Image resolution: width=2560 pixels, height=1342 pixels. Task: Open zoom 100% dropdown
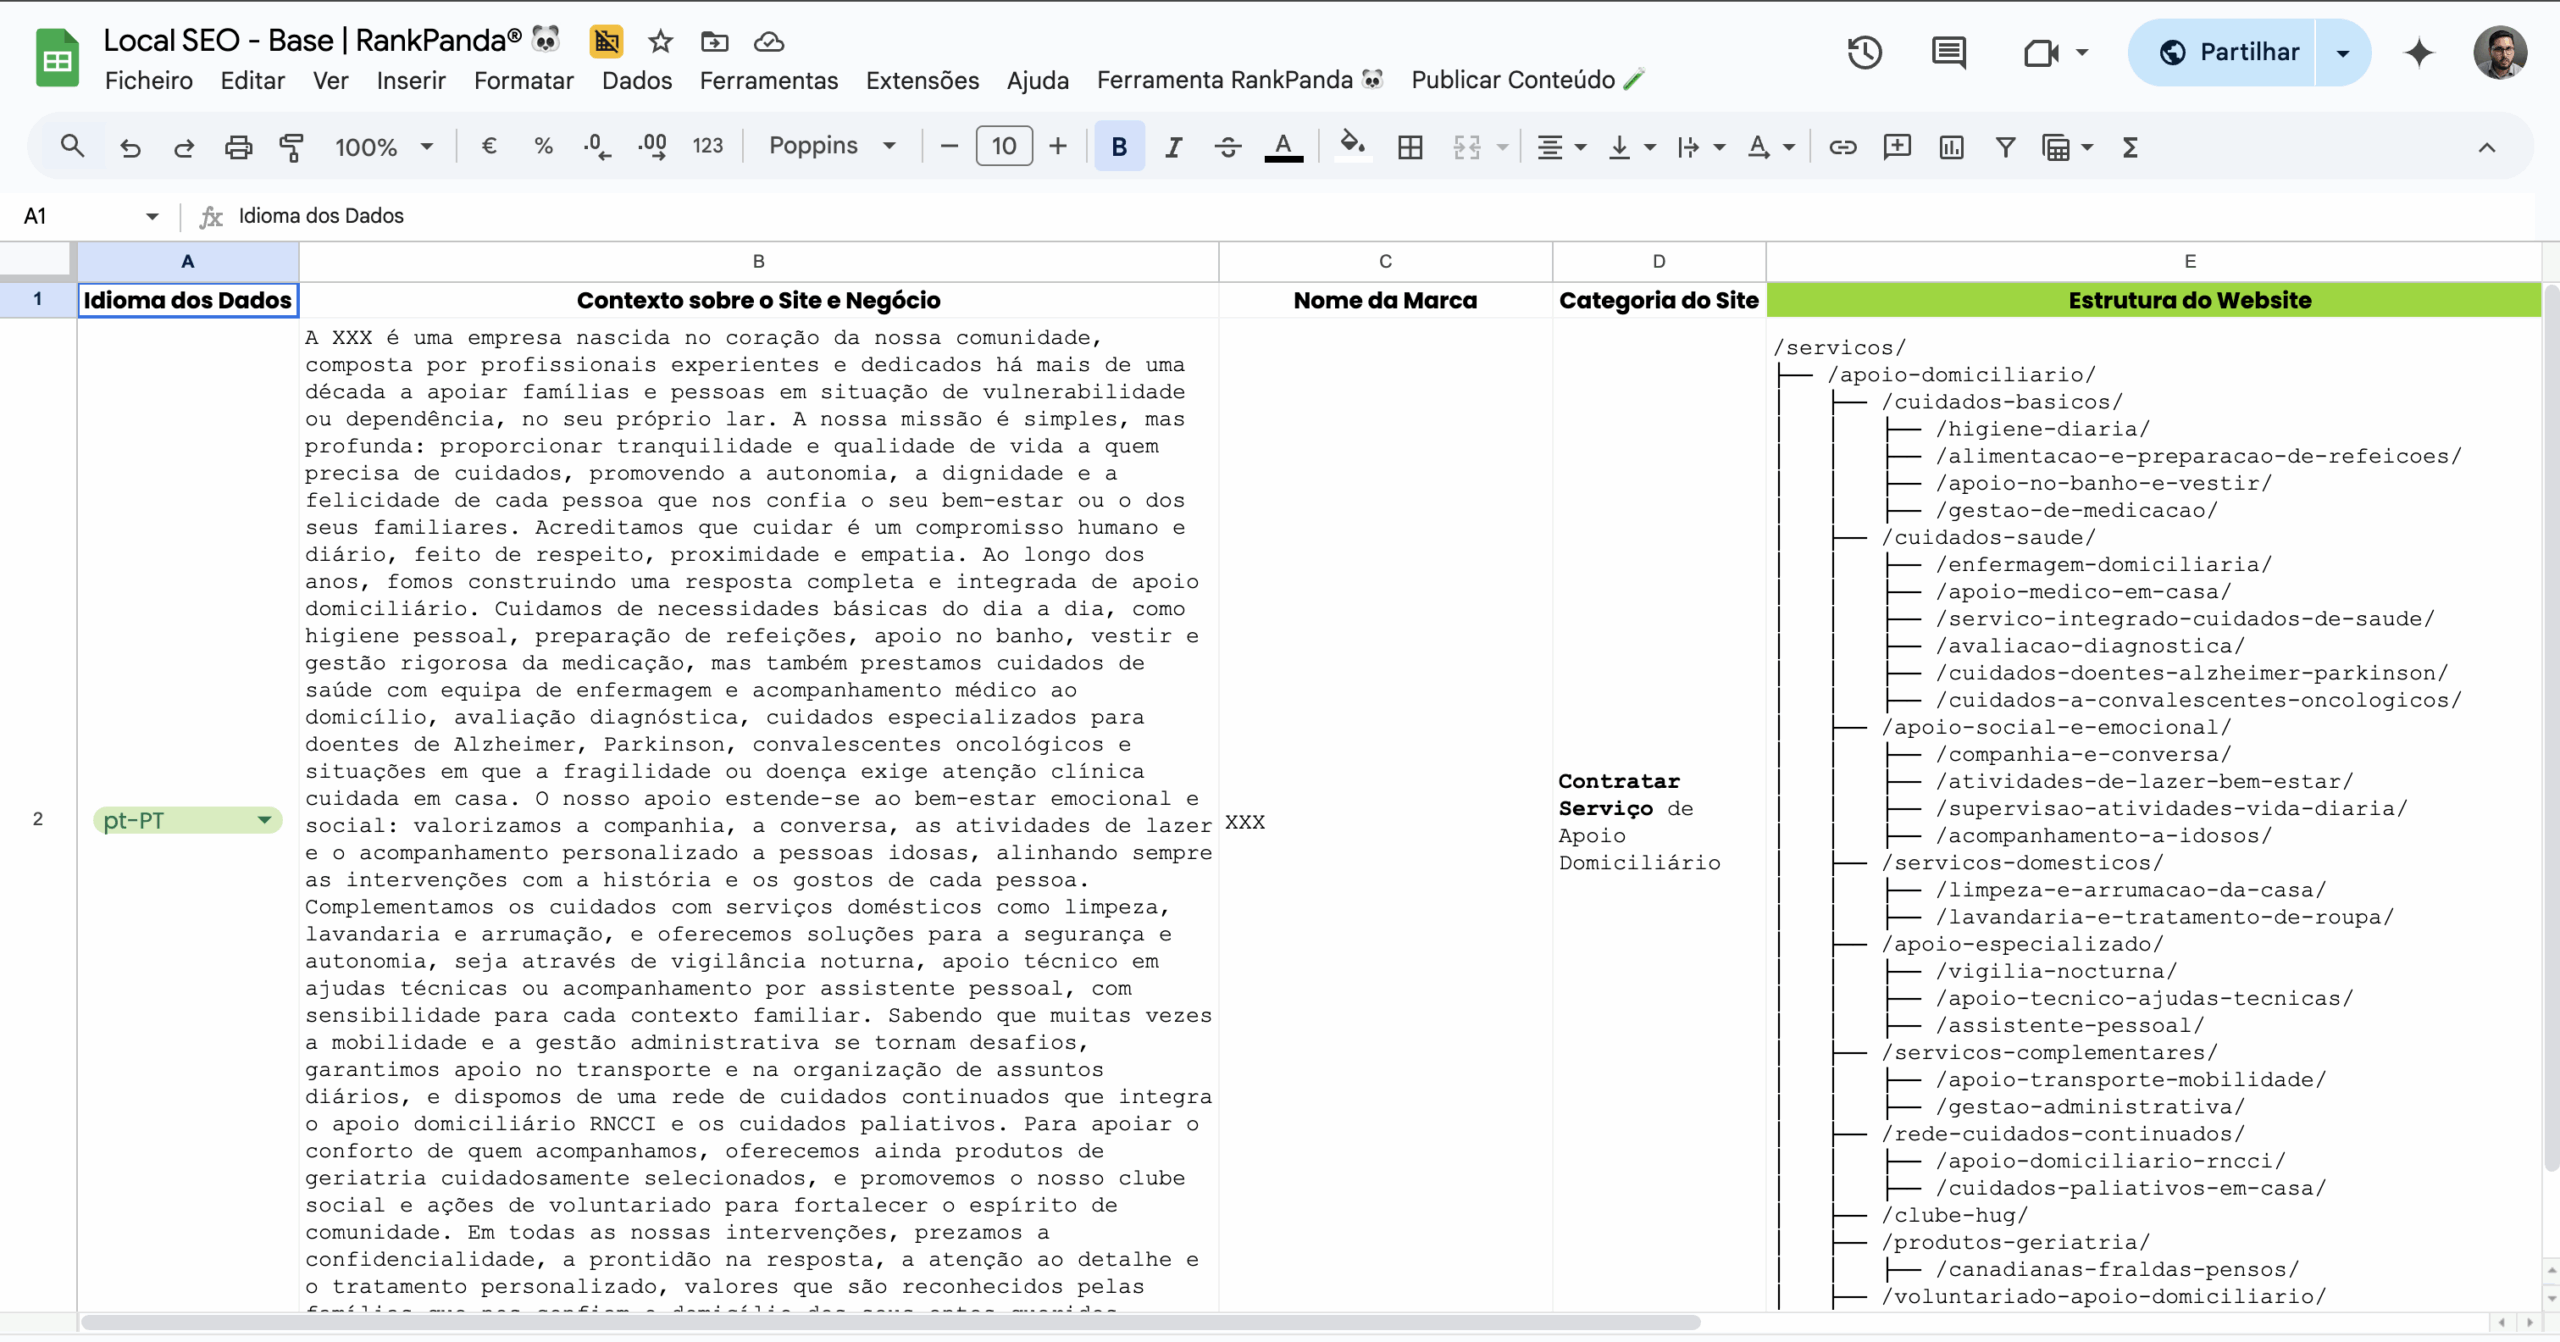point(384,147)
